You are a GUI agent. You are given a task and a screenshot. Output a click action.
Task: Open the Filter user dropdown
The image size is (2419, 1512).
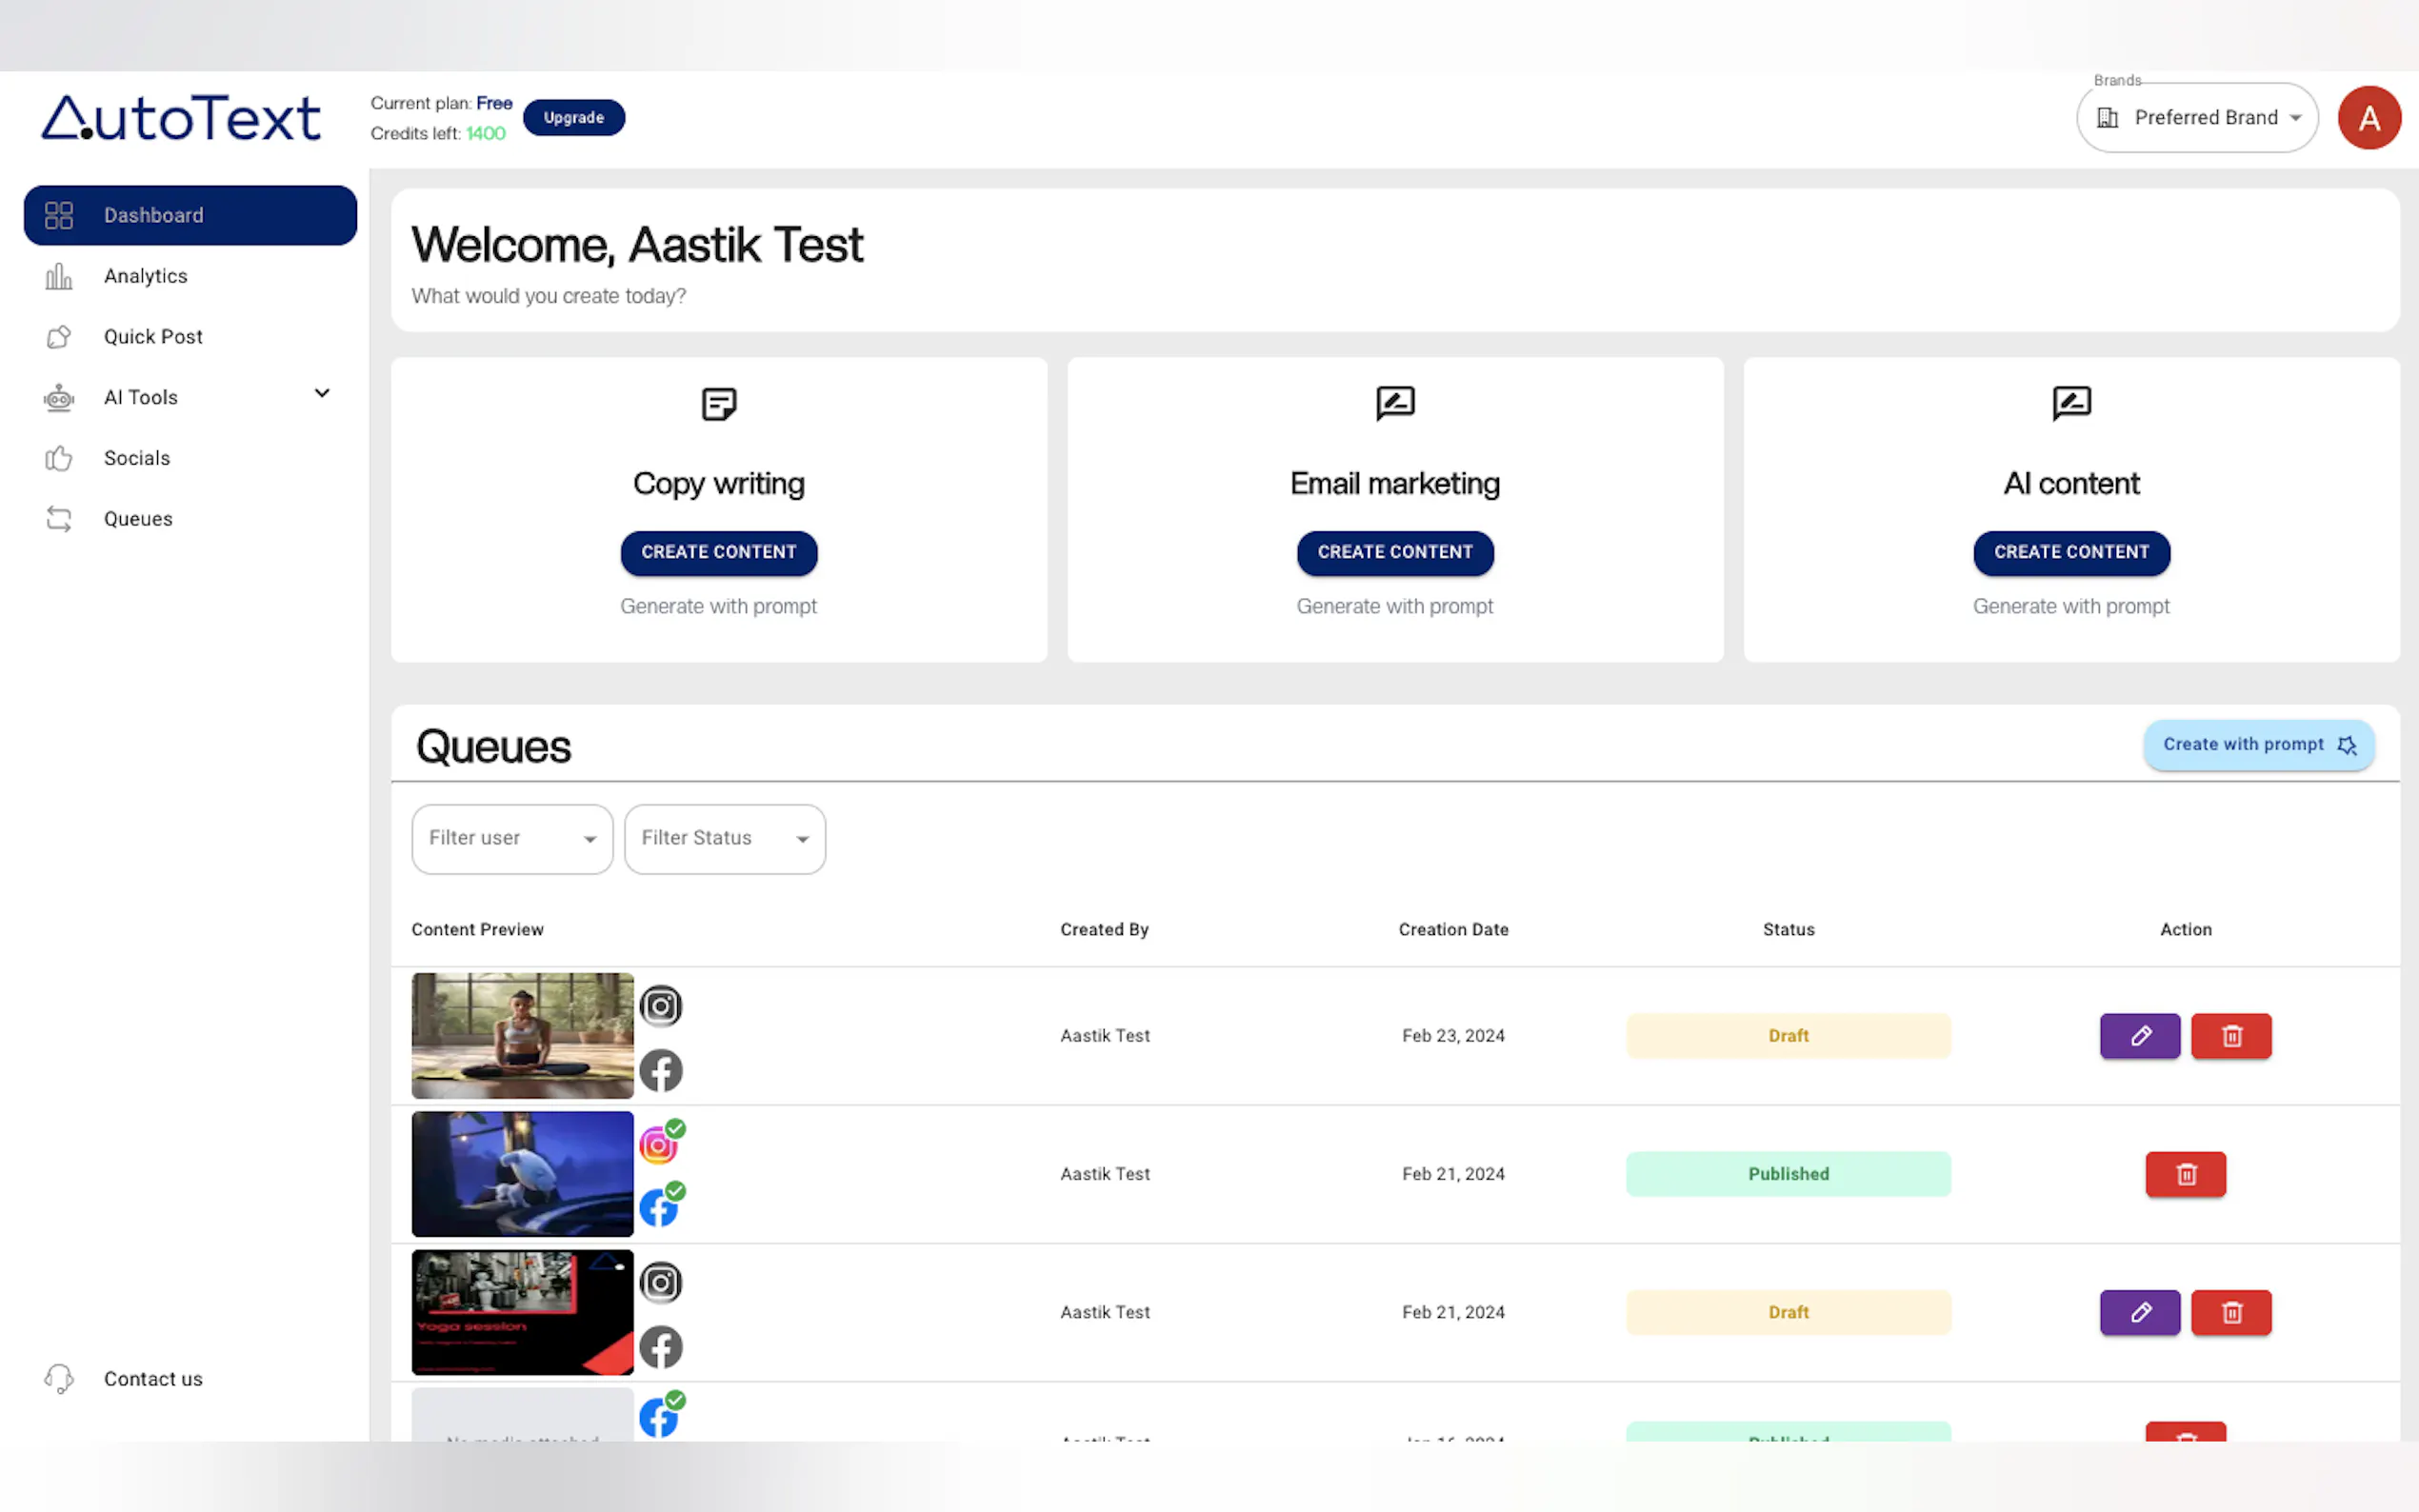tap(512, 839)
